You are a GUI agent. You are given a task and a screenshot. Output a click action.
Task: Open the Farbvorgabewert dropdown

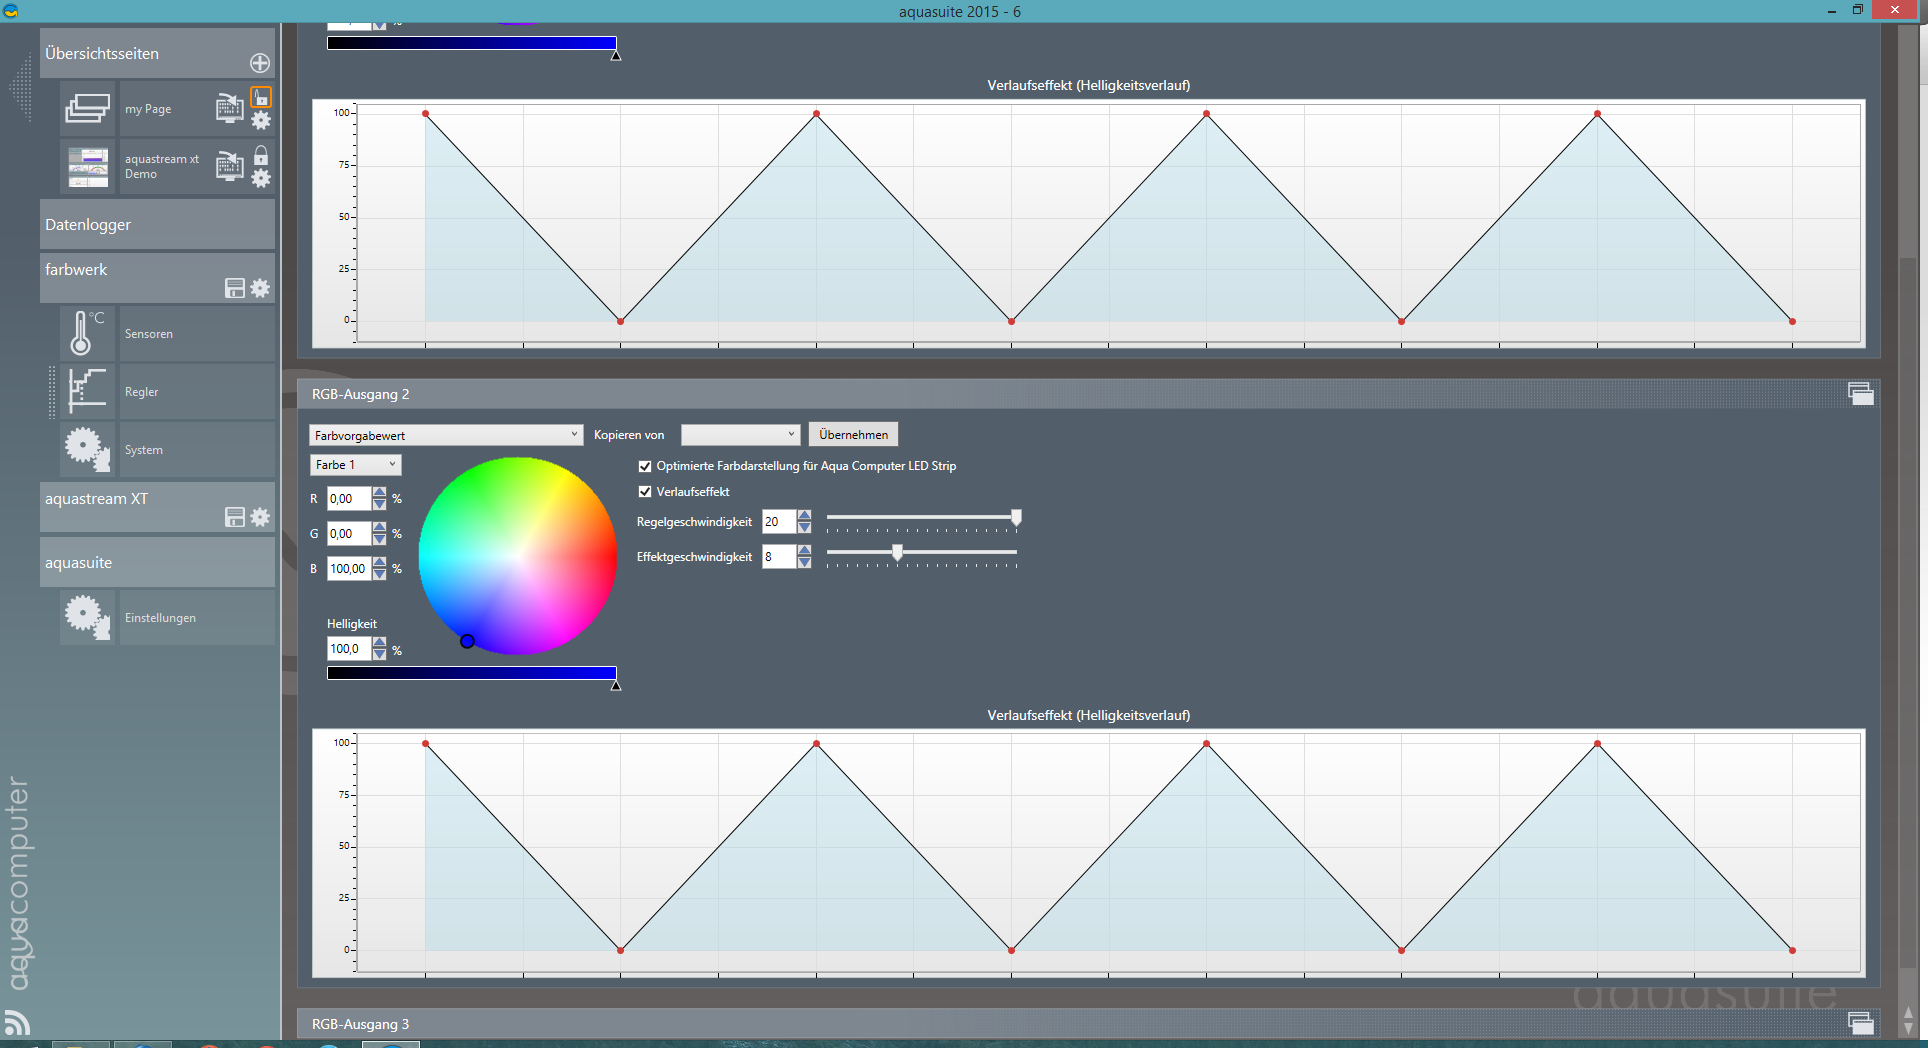click(446, 435)
